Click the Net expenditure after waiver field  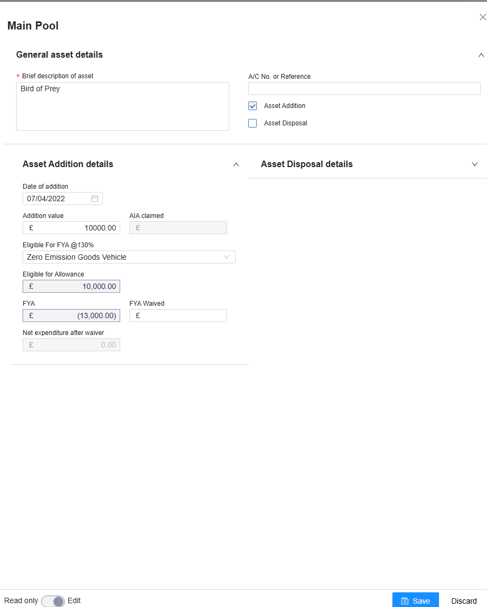coord(71,345)
